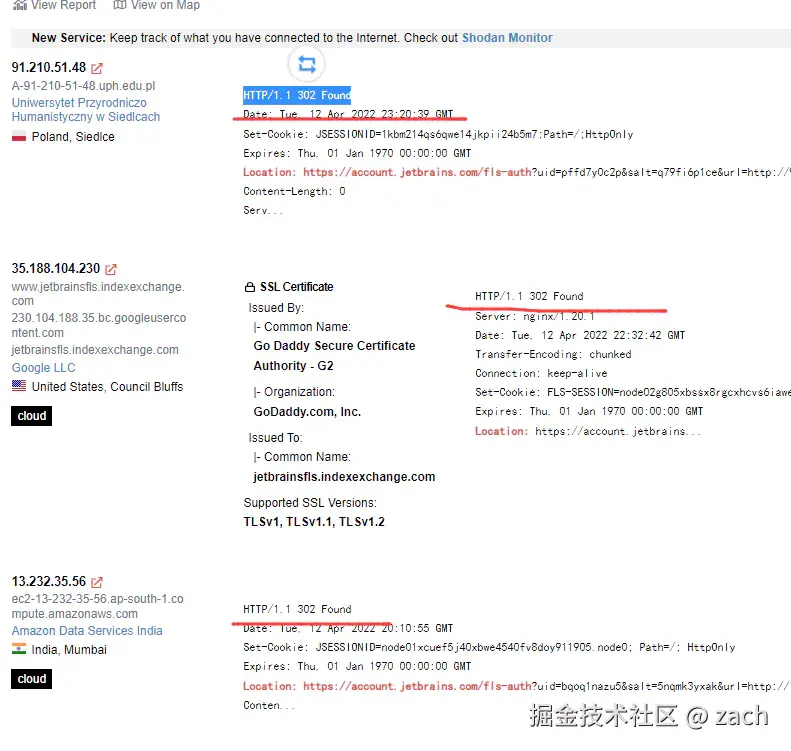Click Issued To common name jetbrainsfls.indexexchange.com
Screen dimensions: 791x751
coord(344,477)
